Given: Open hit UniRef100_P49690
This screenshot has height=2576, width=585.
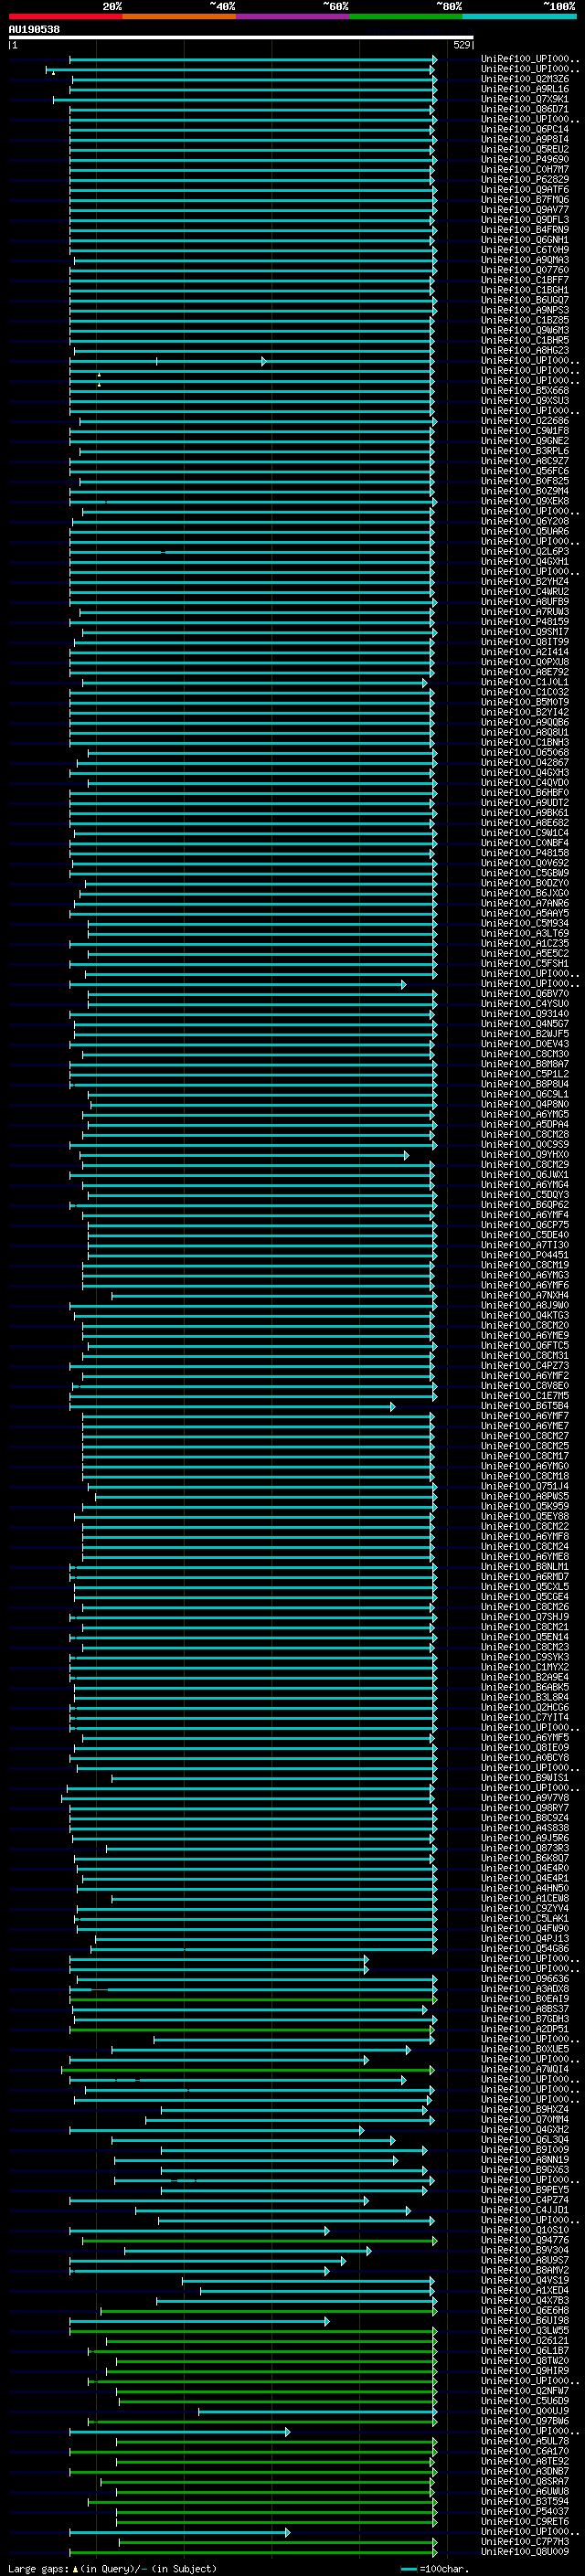Looking at the screenshot, I should click(x=525, y=159).
